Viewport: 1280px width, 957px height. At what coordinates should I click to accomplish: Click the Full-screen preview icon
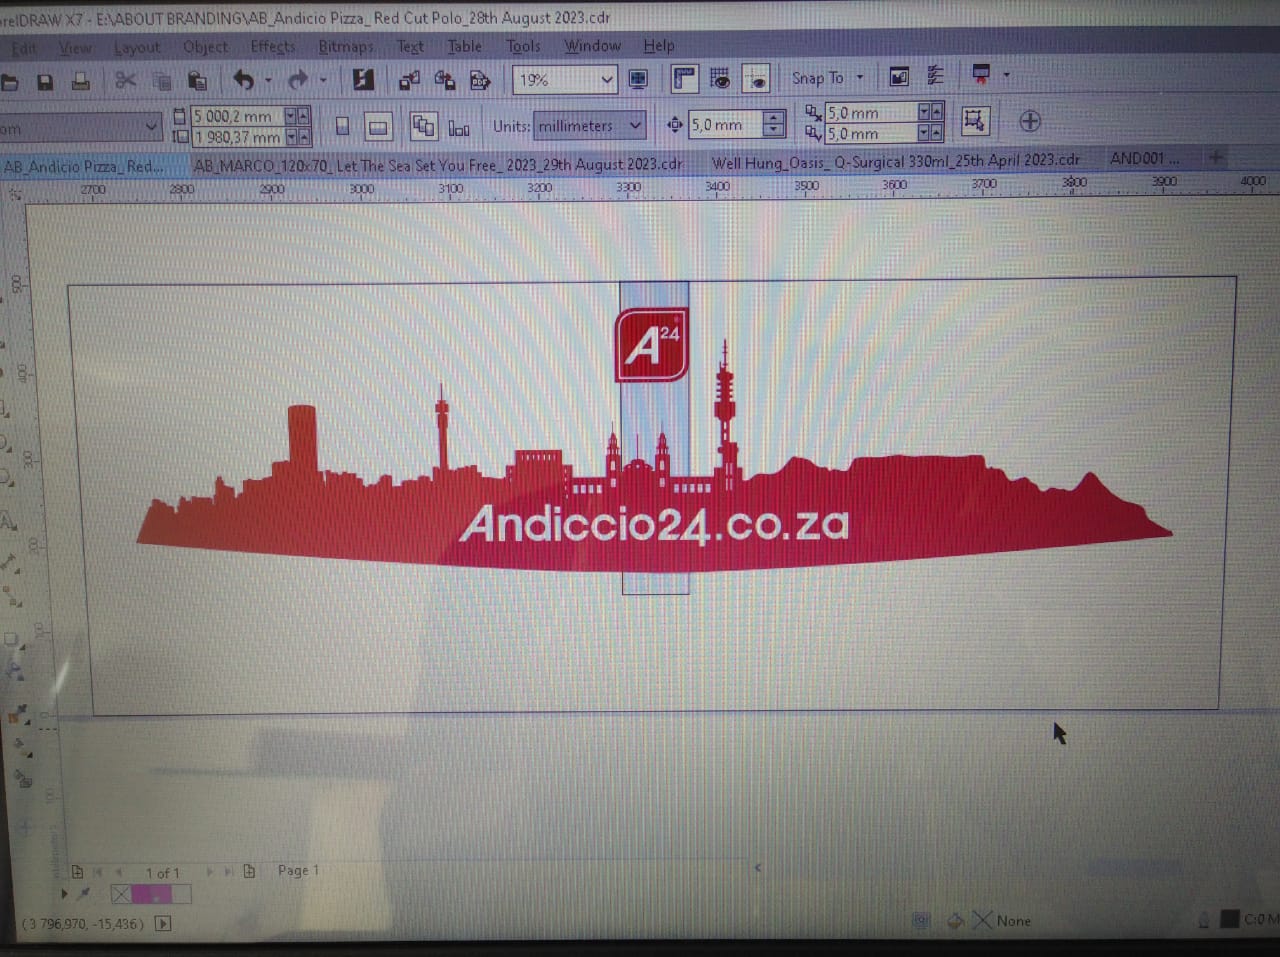(x=637, y=79)
